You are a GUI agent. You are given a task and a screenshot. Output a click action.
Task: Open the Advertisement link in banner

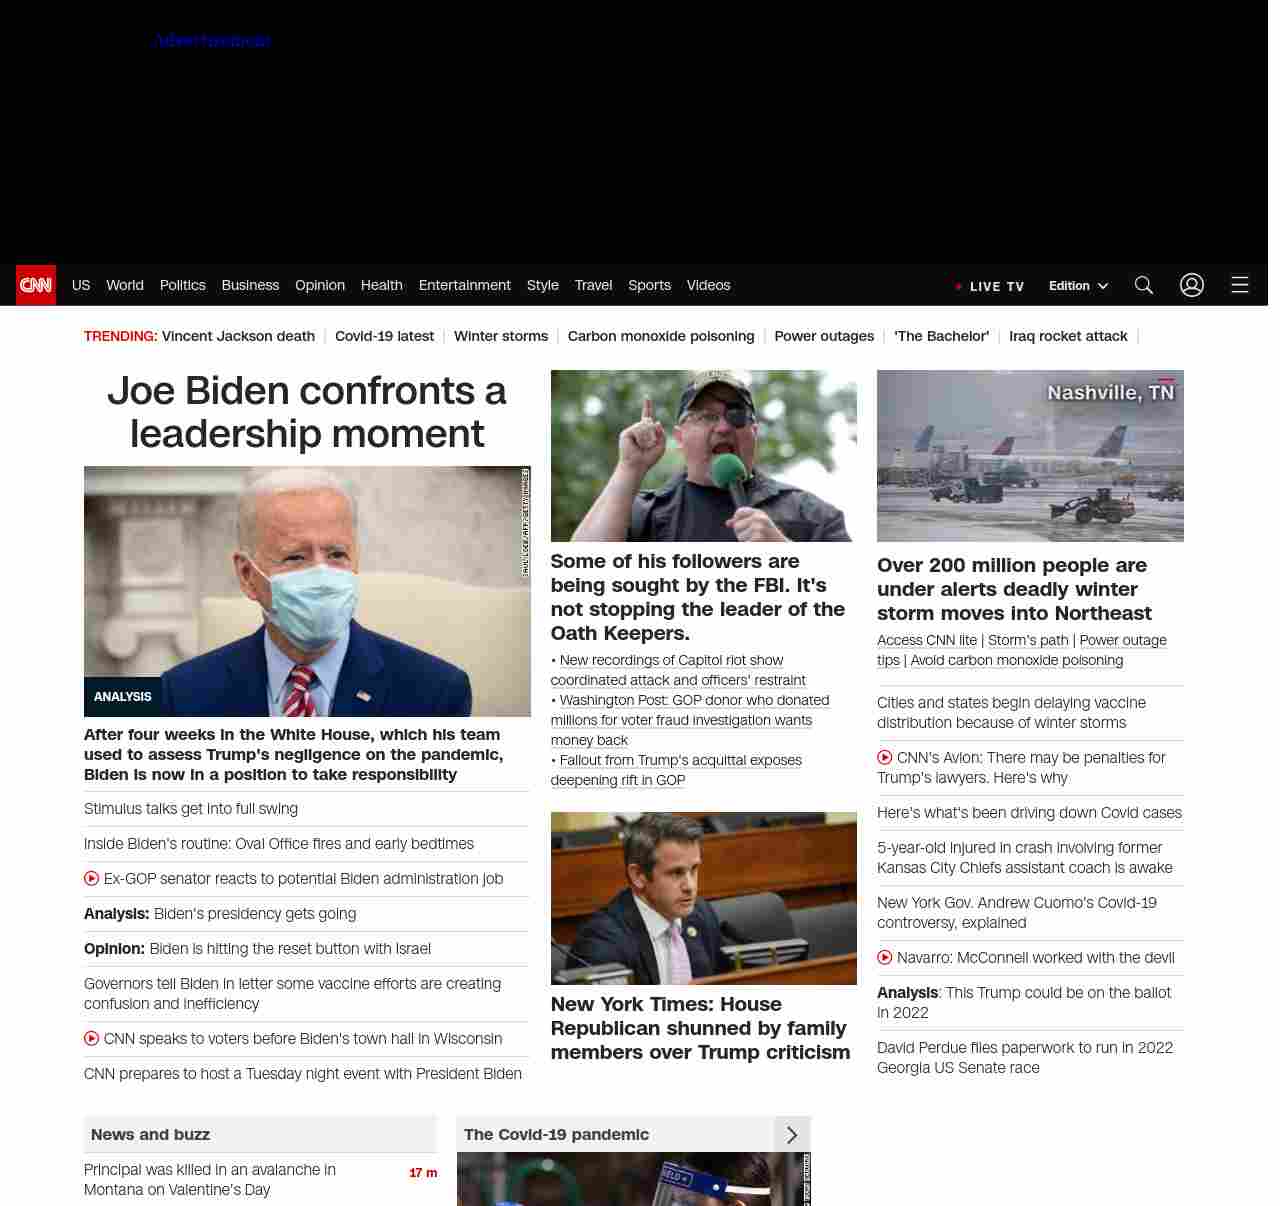[x=213, y=41]
